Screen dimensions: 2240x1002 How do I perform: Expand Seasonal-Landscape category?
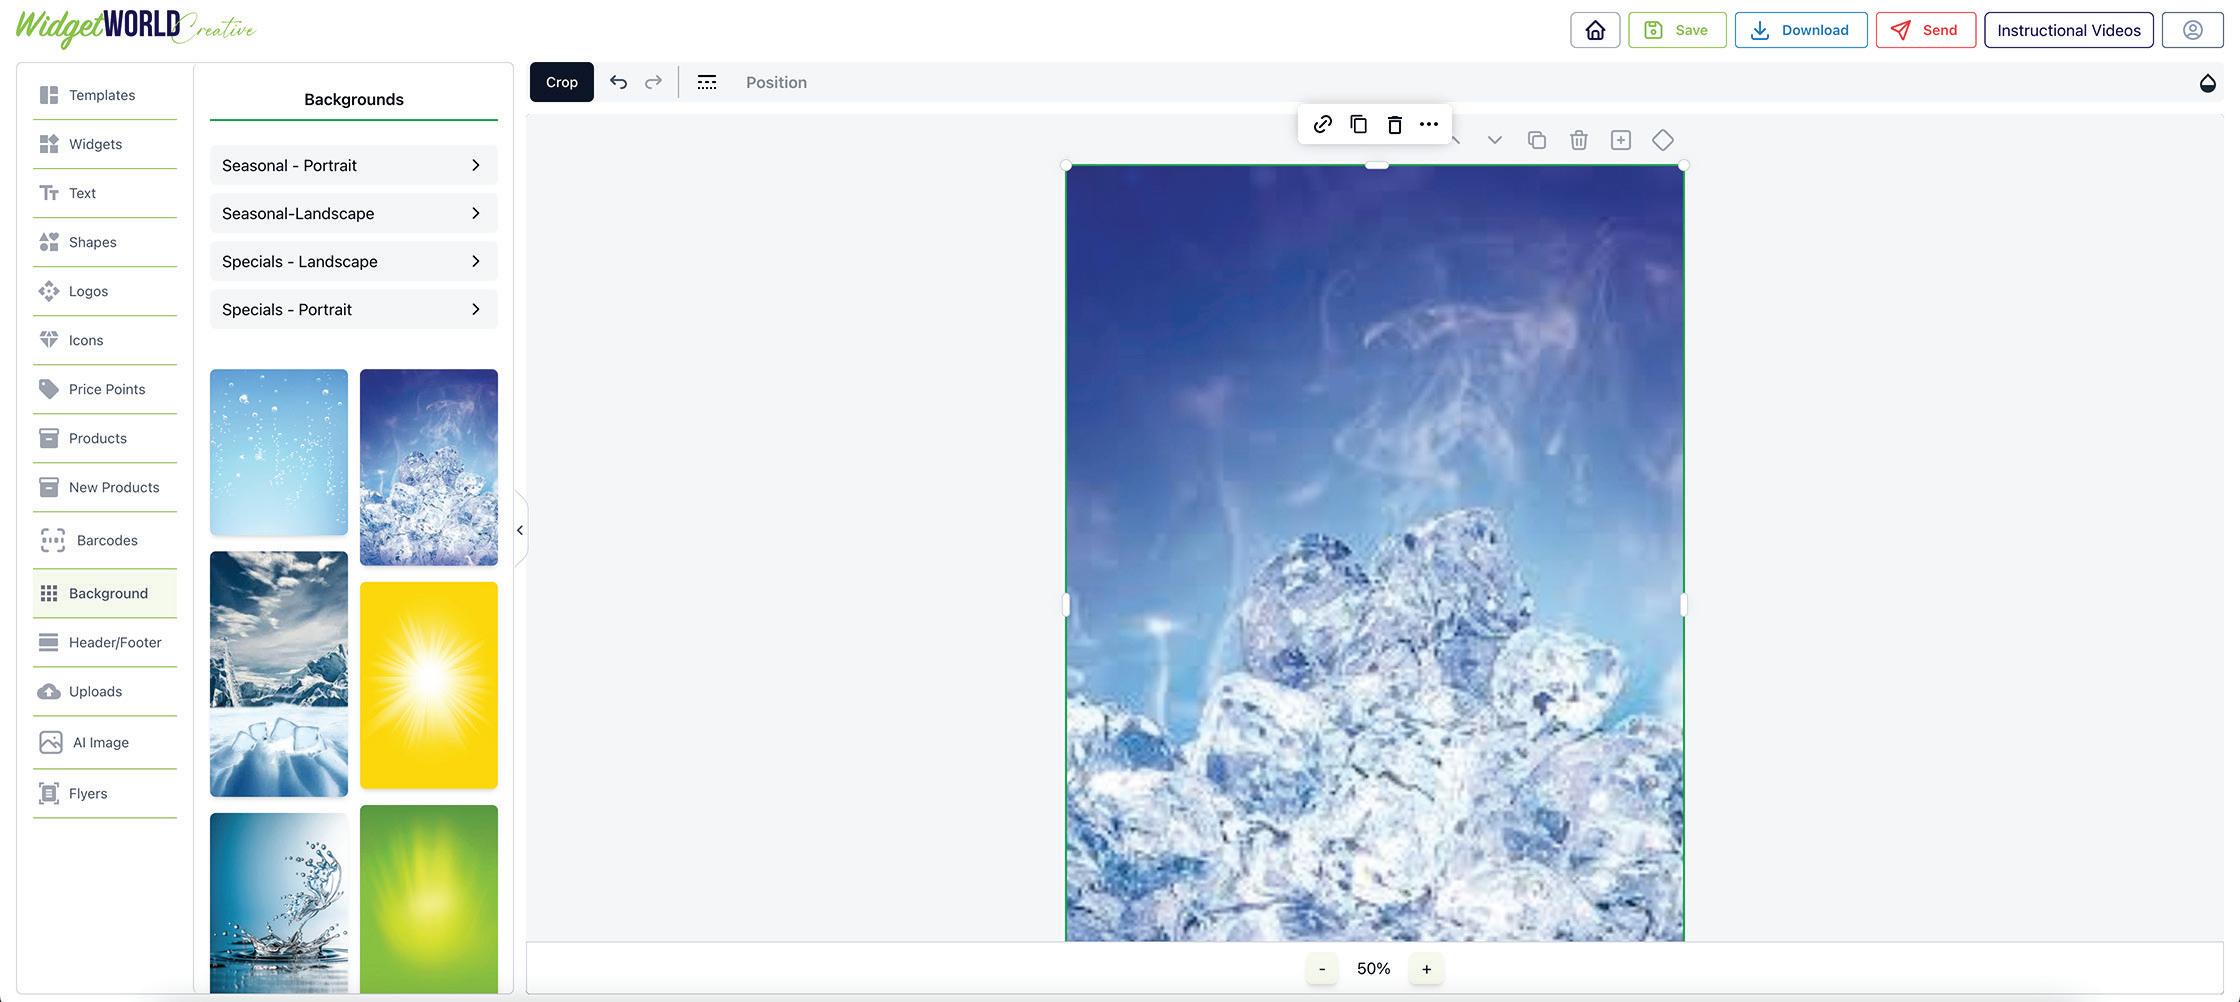353,213
